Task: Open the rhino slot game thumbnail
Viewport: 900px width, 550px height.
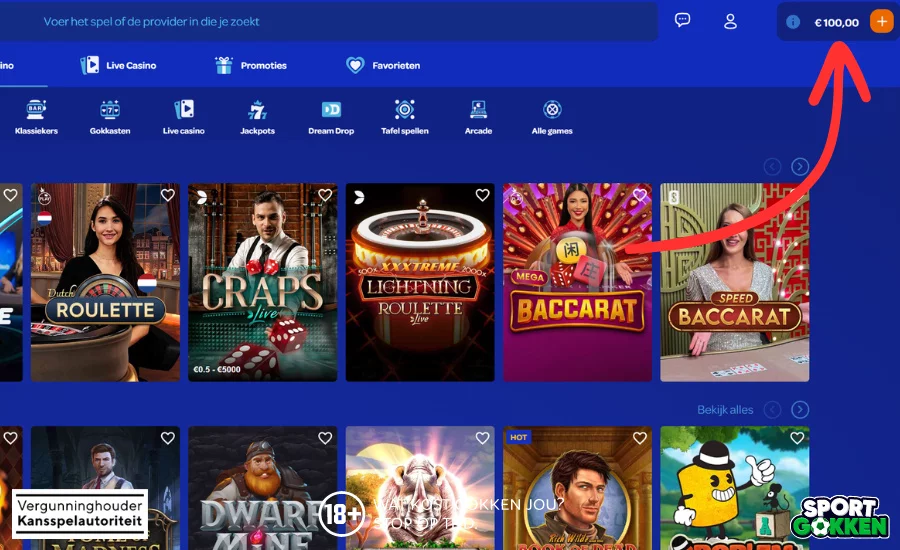Action: point(420,488)
